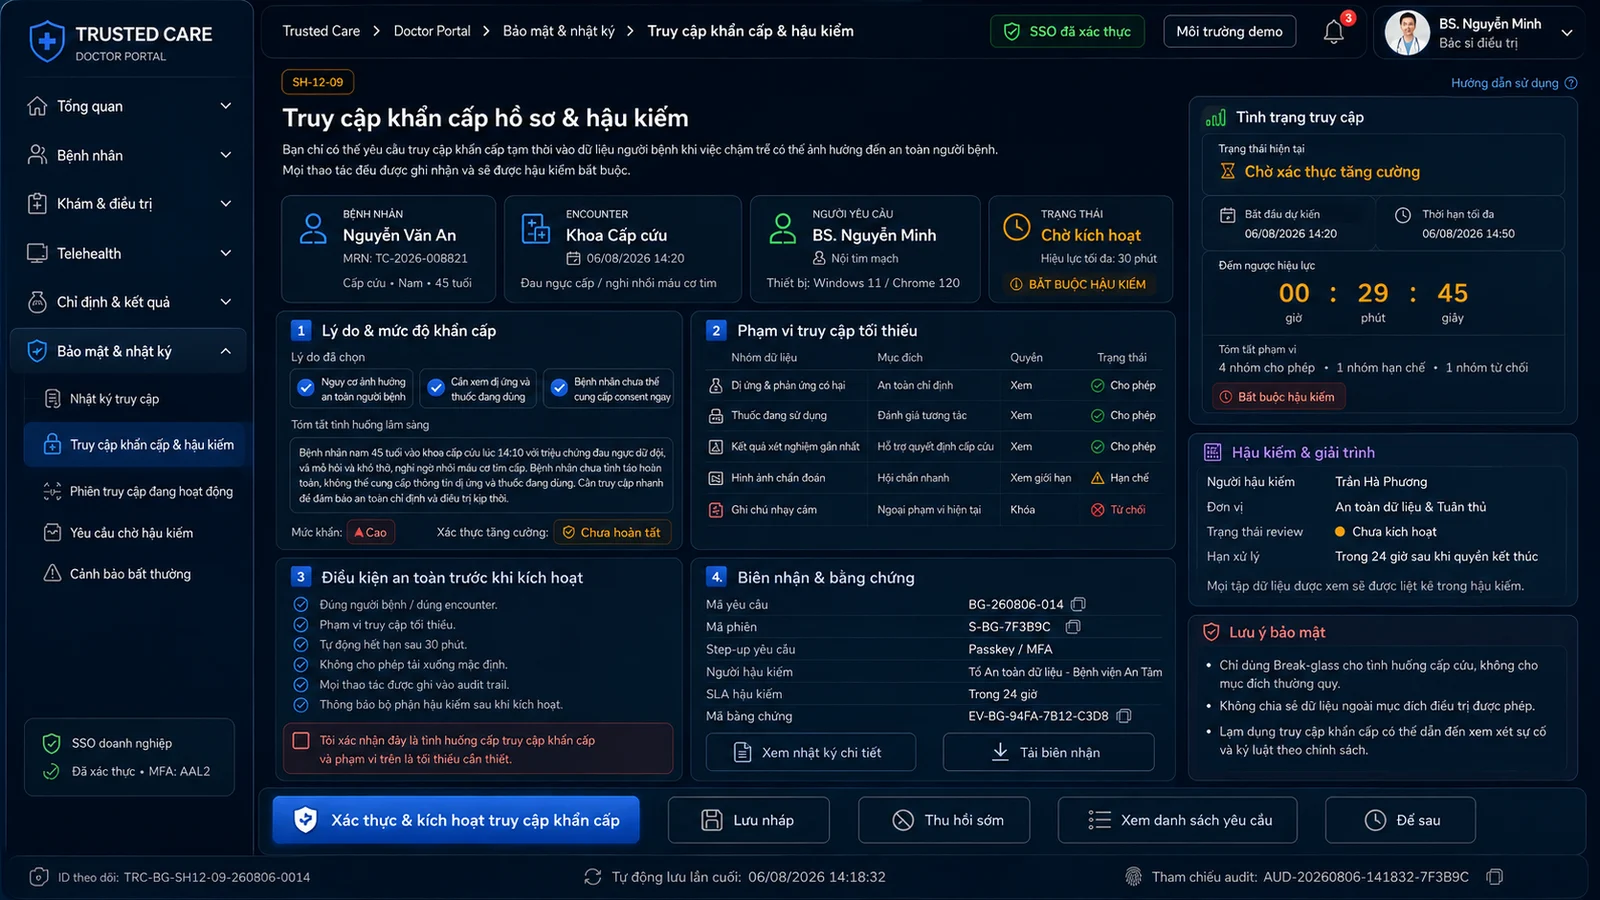The width and height of the screenshot is (1600, 900).
Task: Open Hướng dẫn sử dụng link
Action: click(x=1504, y=83)
